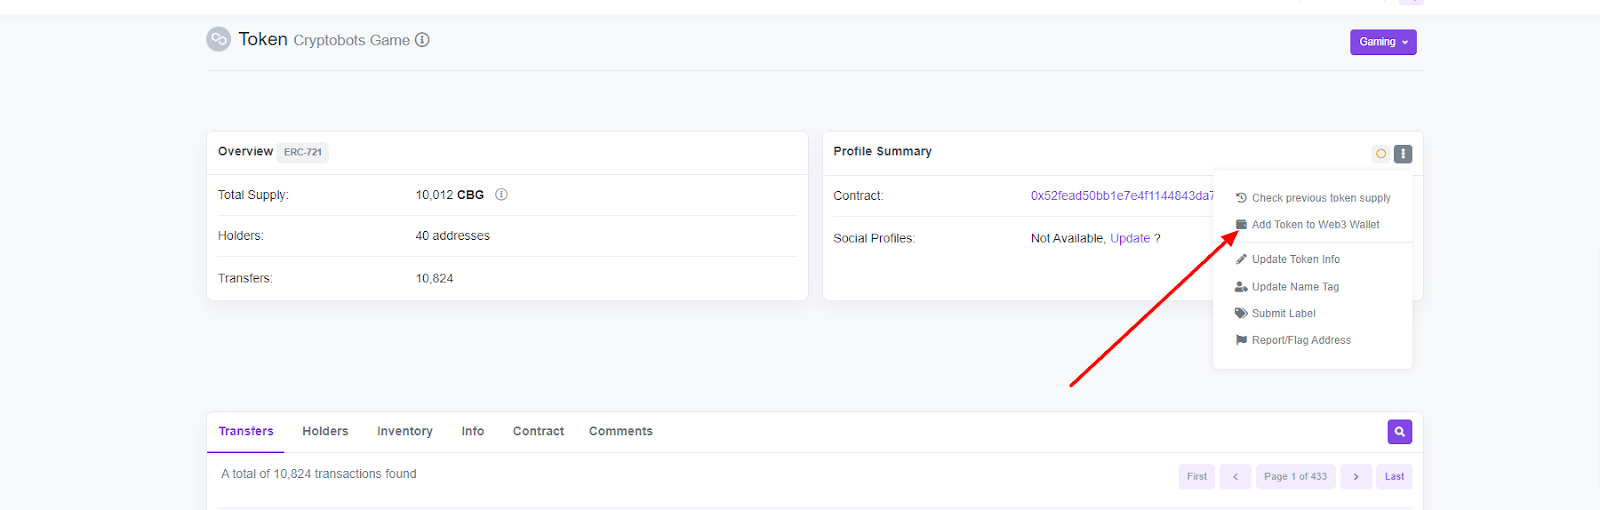Click the Profile Summary heading
Screen dimensions: 1600x510
click(x=883, y=152)
